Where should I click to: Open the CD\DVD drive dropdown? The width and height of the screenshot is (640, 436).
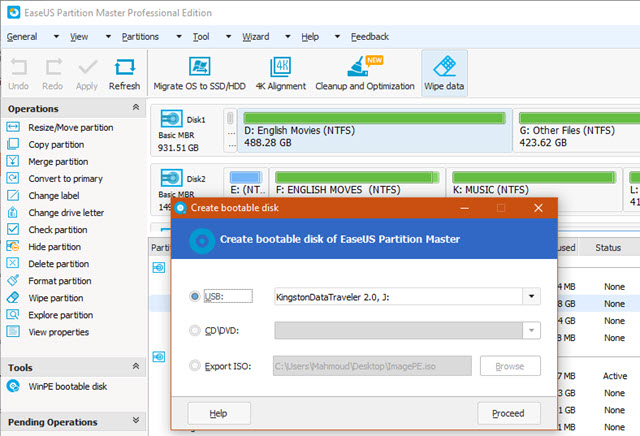(531, 330)
